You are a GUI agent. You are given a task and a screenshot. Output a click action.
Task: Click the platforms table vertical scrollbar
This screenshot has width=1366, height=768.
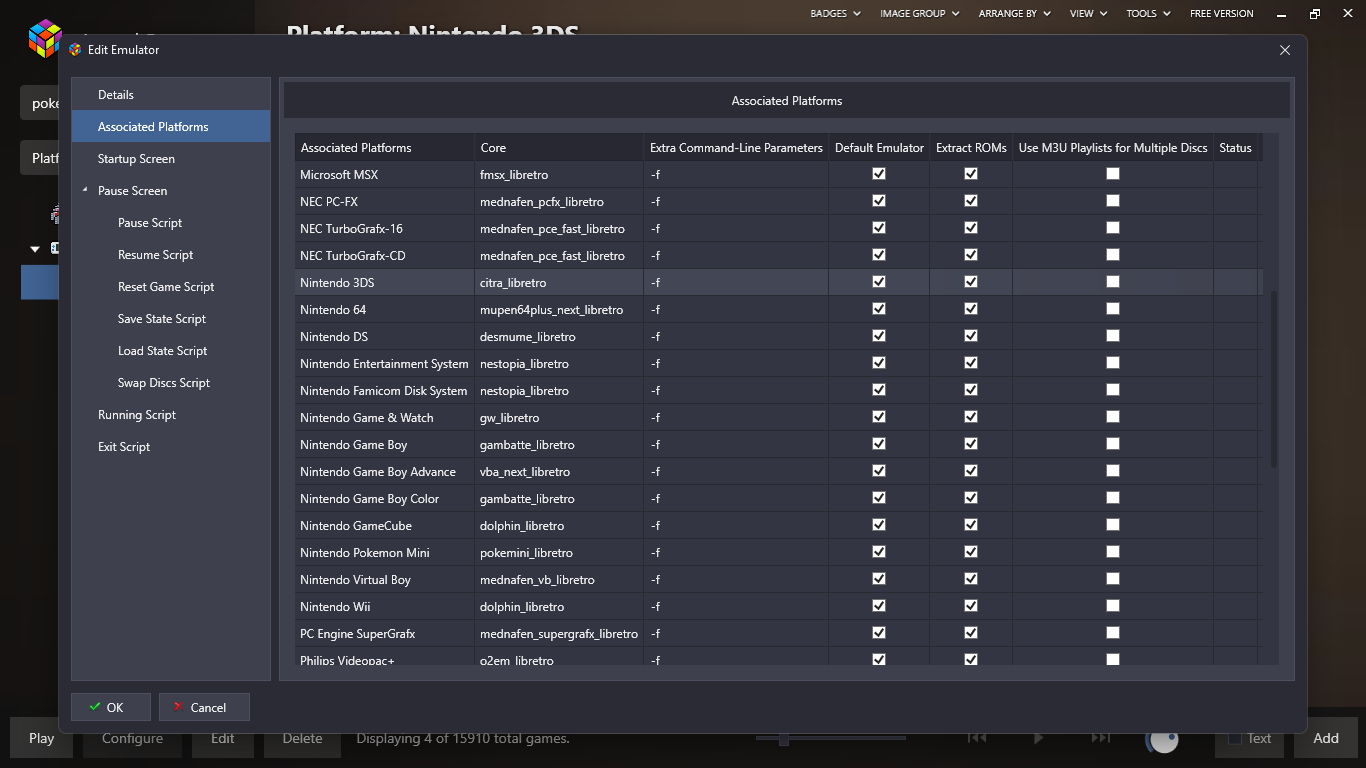coord(1273,380)
